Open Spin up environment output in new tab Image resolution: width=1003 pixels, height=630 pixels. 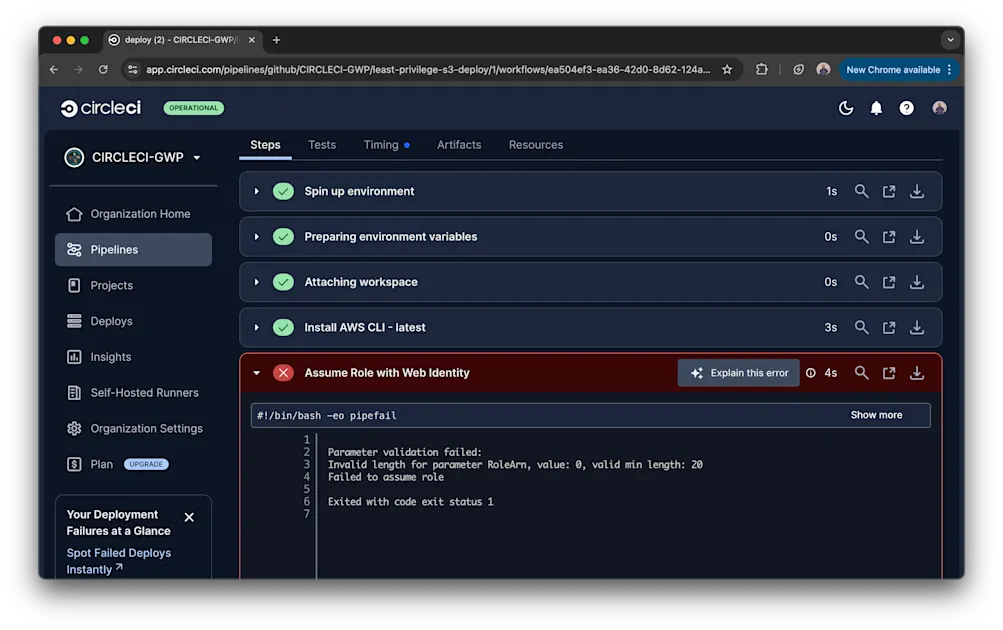pyautogui.click(x=889, y=191)
